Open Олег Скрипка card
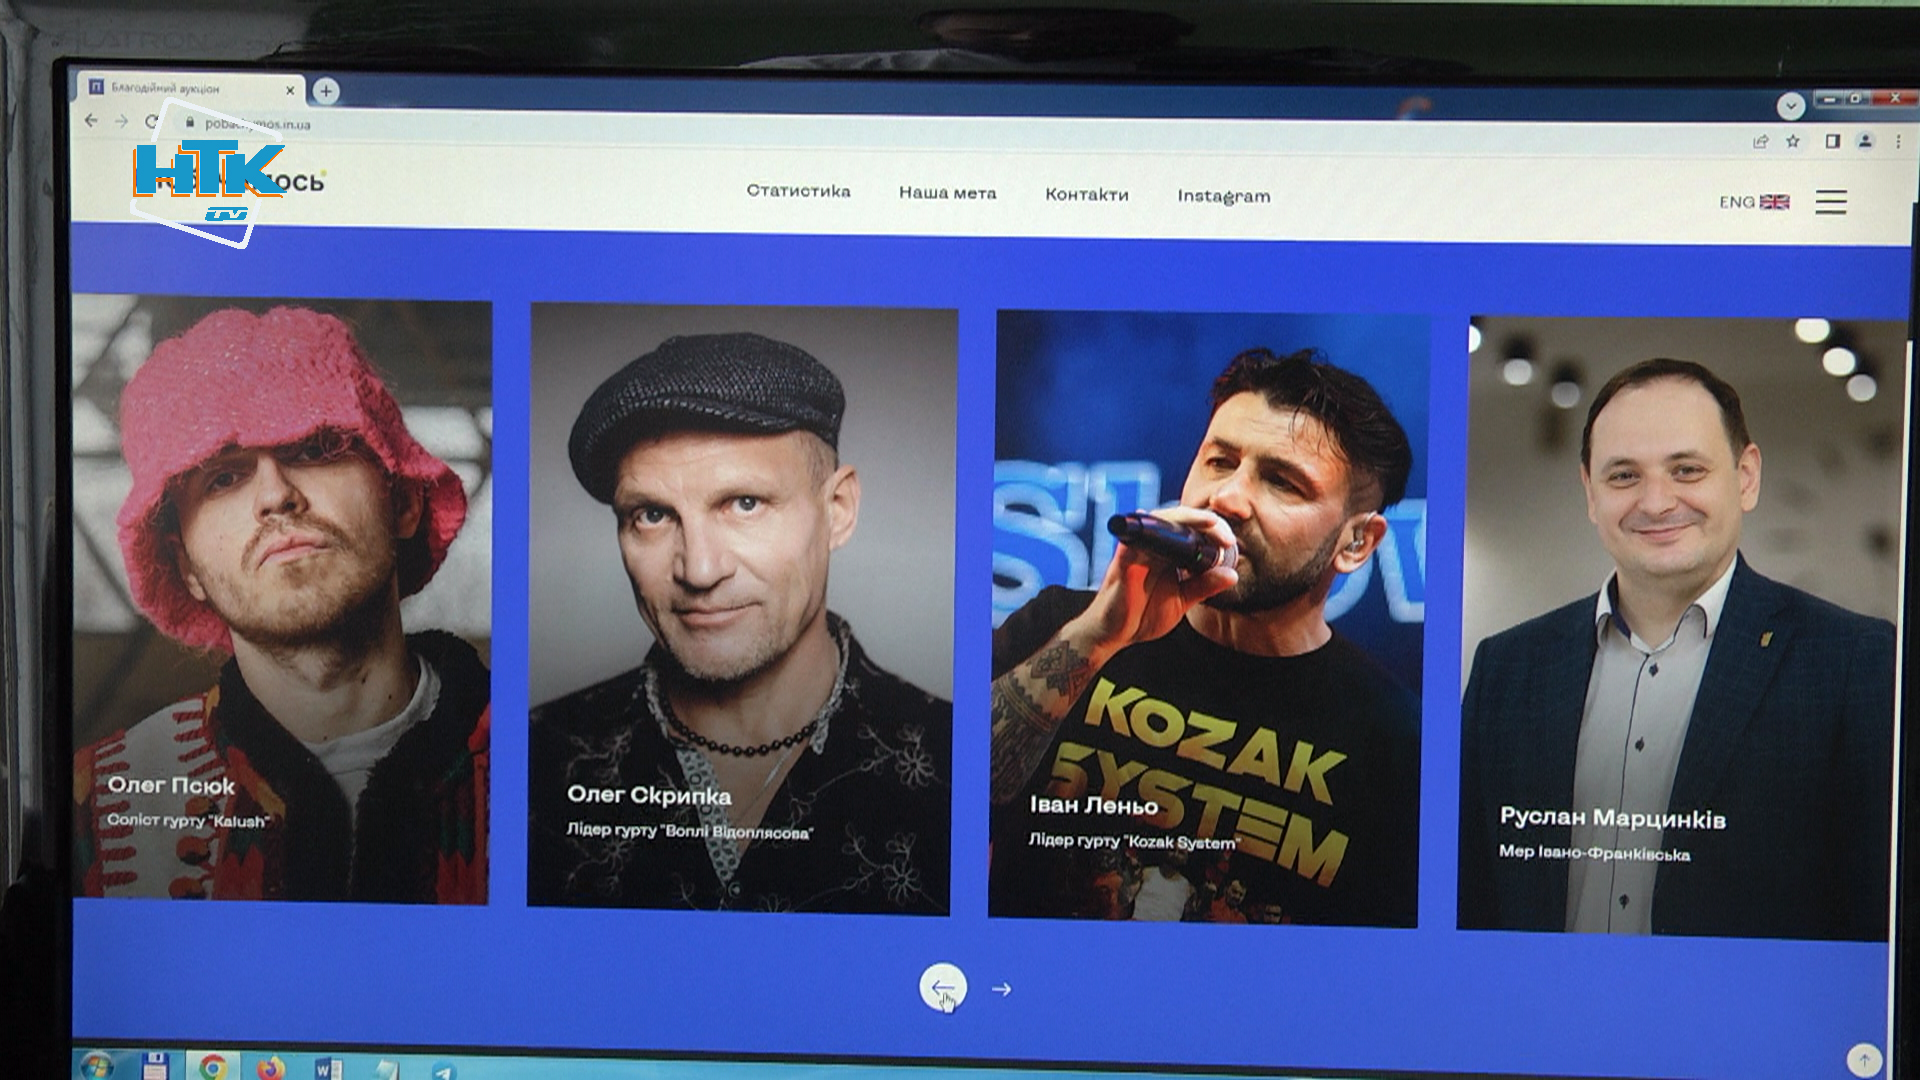1920x1080 pixels. 740,608
